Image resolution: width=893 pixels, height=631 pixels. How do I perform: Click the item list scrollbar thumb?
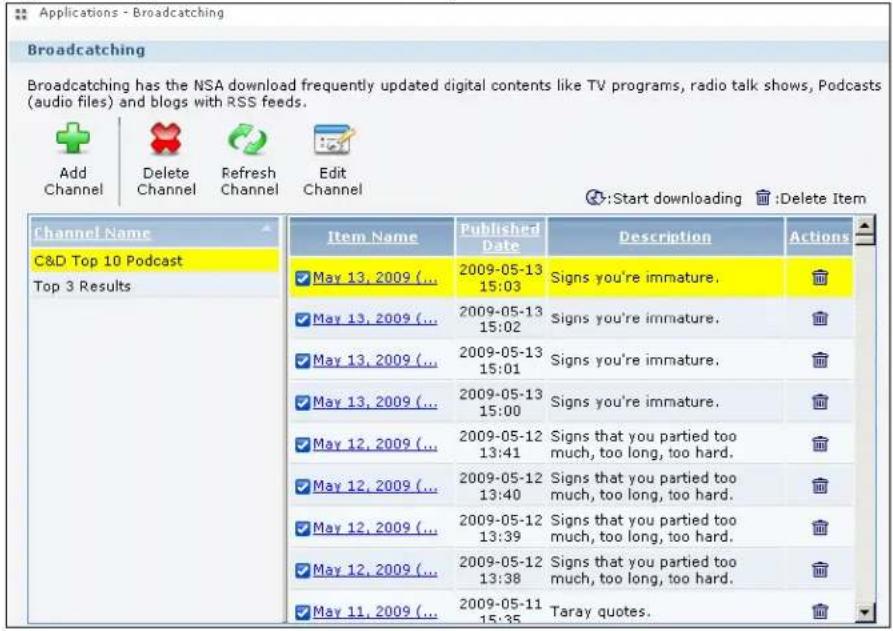[x=865, y=239]
